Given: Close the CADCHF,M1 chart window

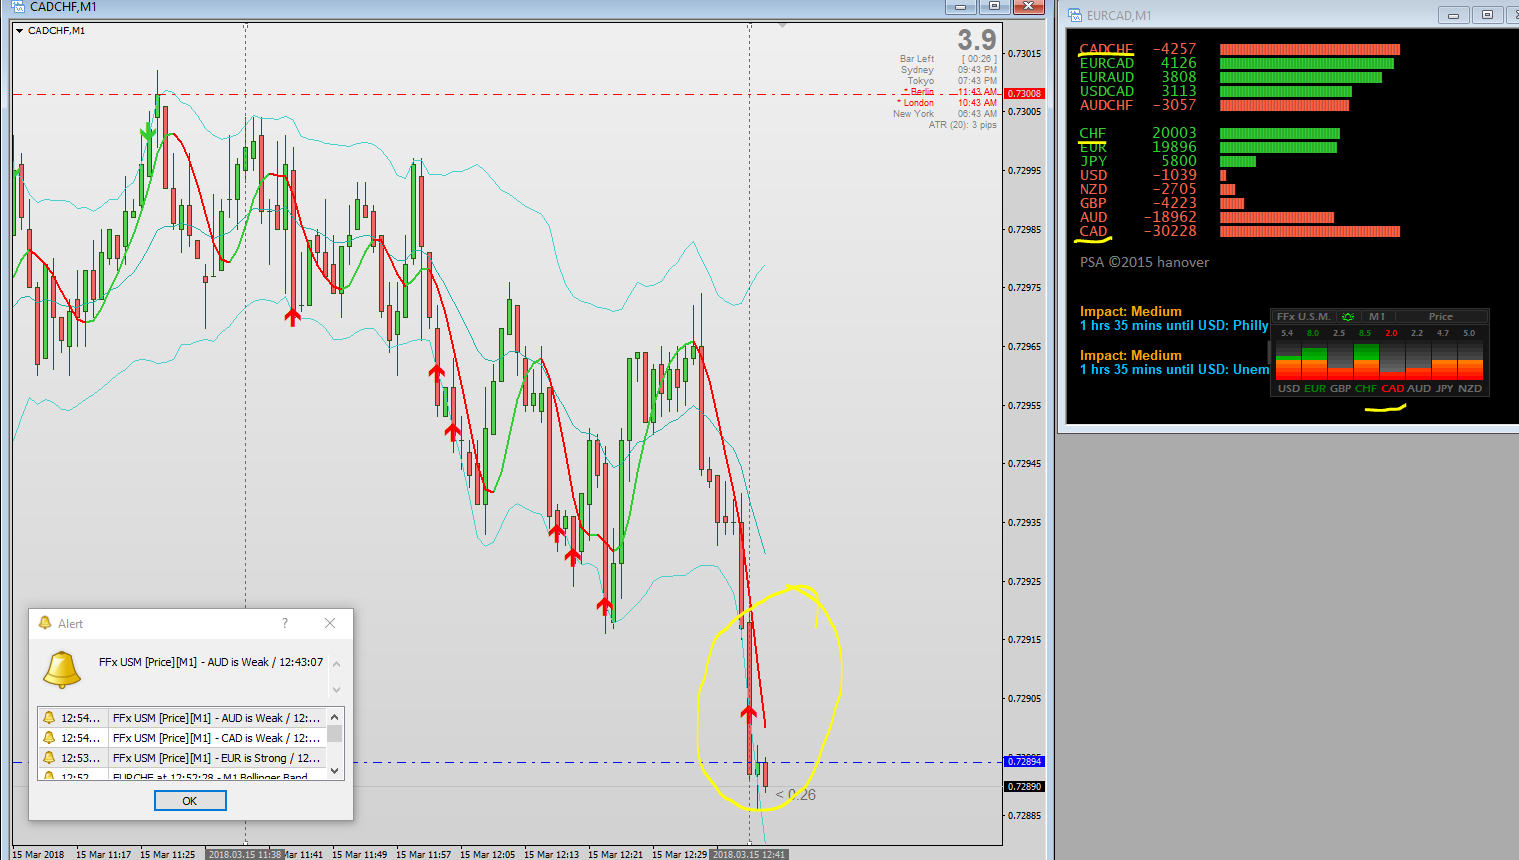Looking at the screenshot, I should tap(1028, 7).
